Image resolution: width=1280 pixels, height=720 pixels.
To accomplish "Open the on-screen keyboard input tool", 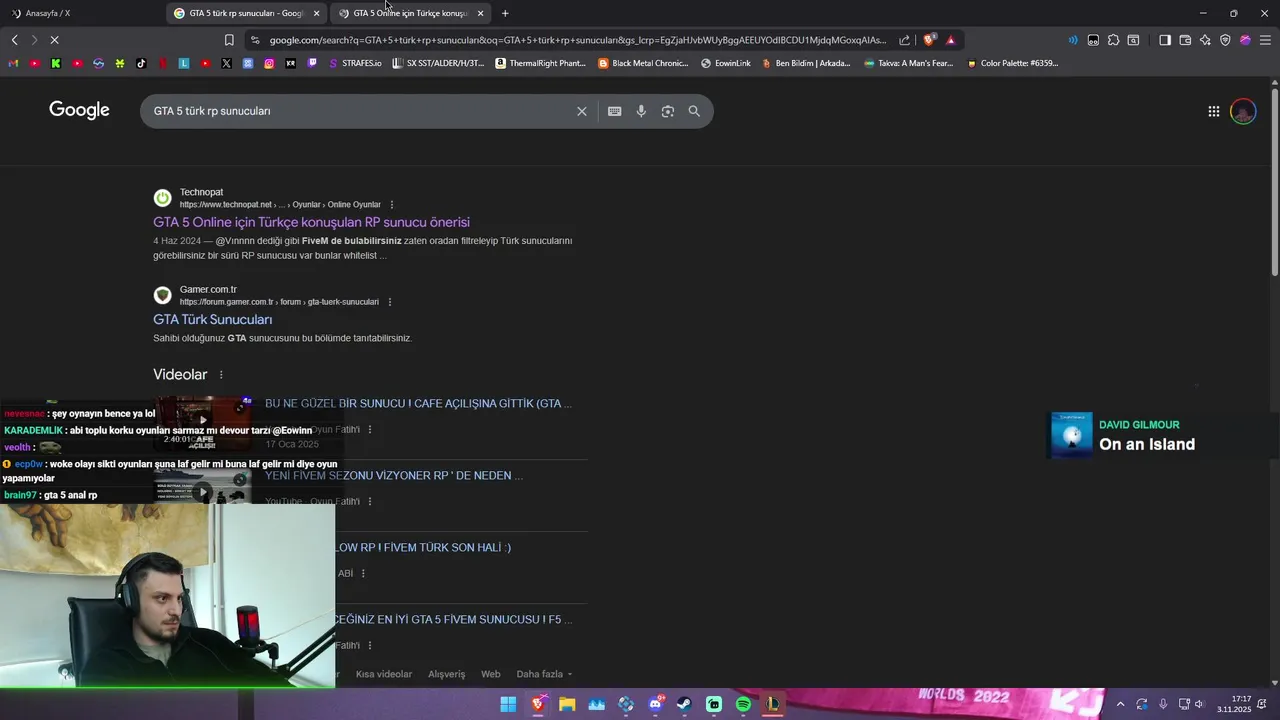I will point(615,111).
